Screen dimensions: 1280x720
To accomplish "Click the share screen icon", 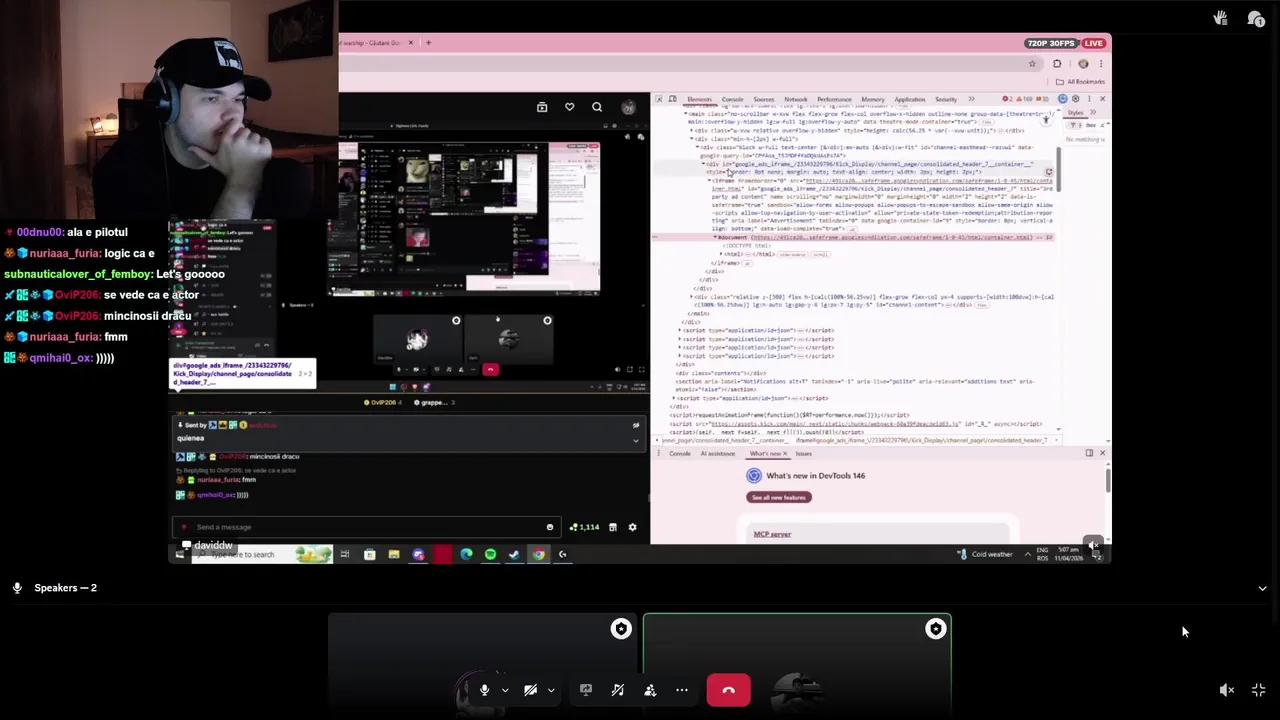I will tap(586, 690).
